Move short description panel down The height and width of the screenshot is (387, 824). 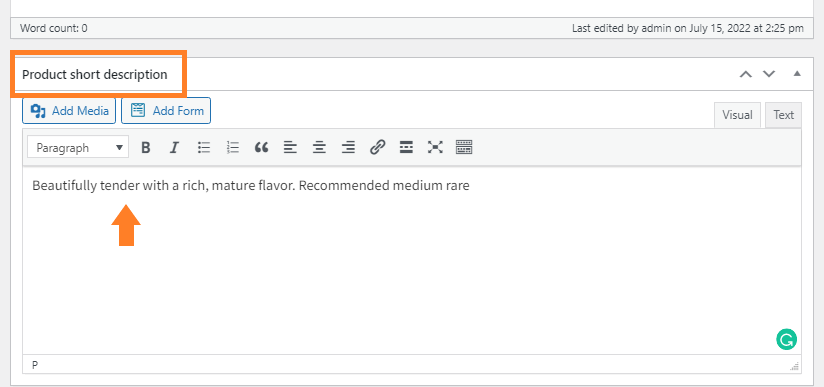(769, 74)
